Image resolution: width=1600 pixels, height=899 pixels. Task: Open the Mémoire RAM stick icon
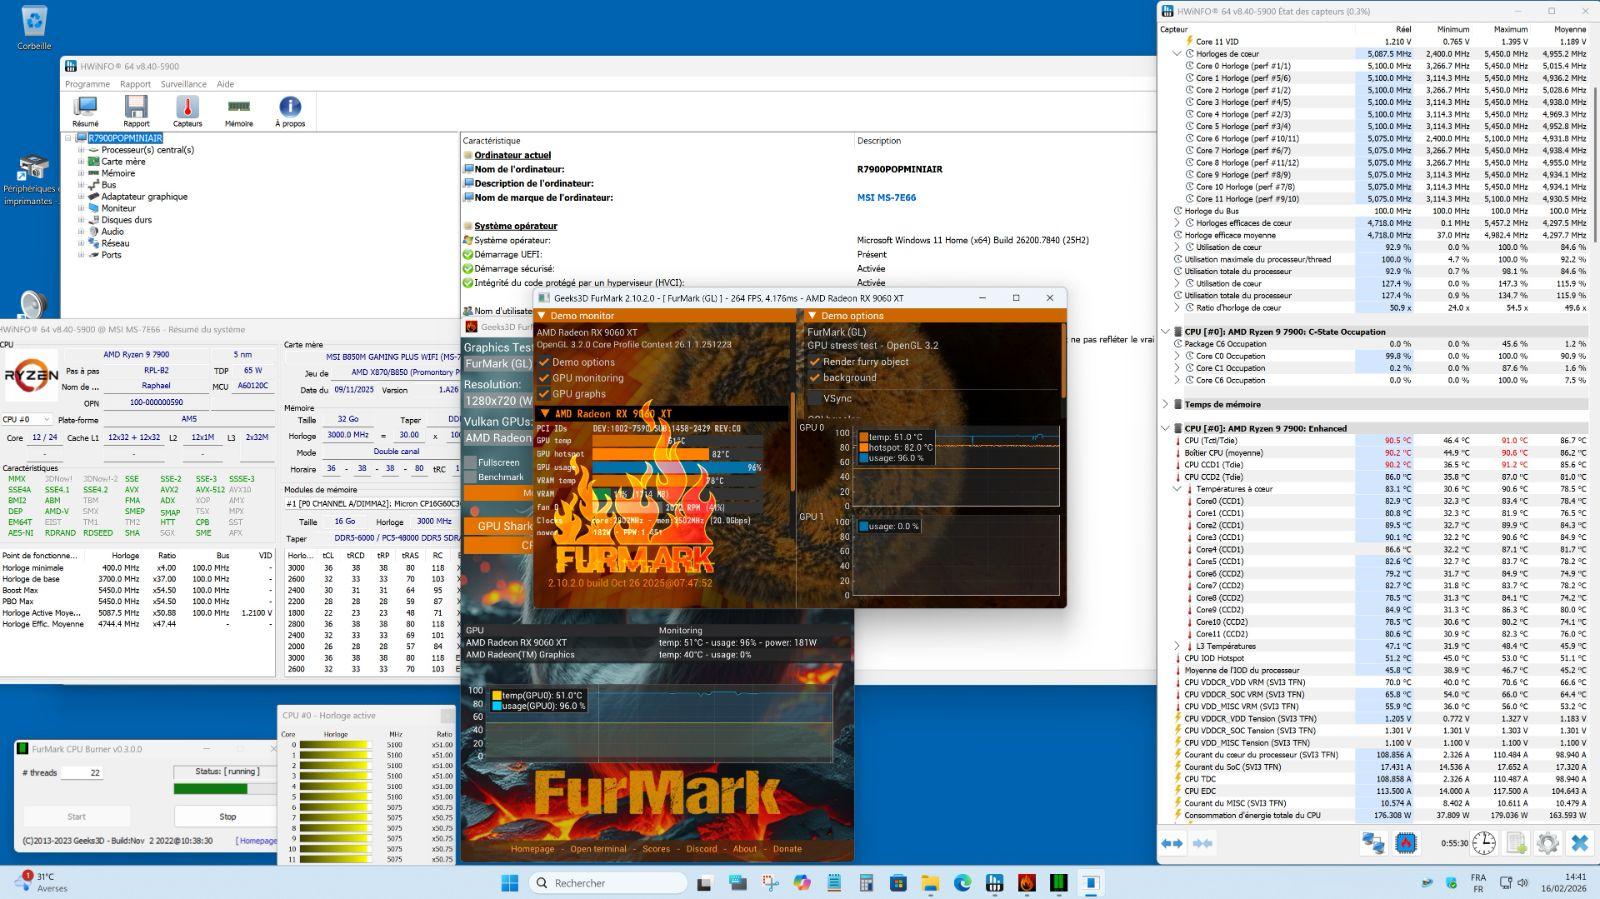point(239,108)
